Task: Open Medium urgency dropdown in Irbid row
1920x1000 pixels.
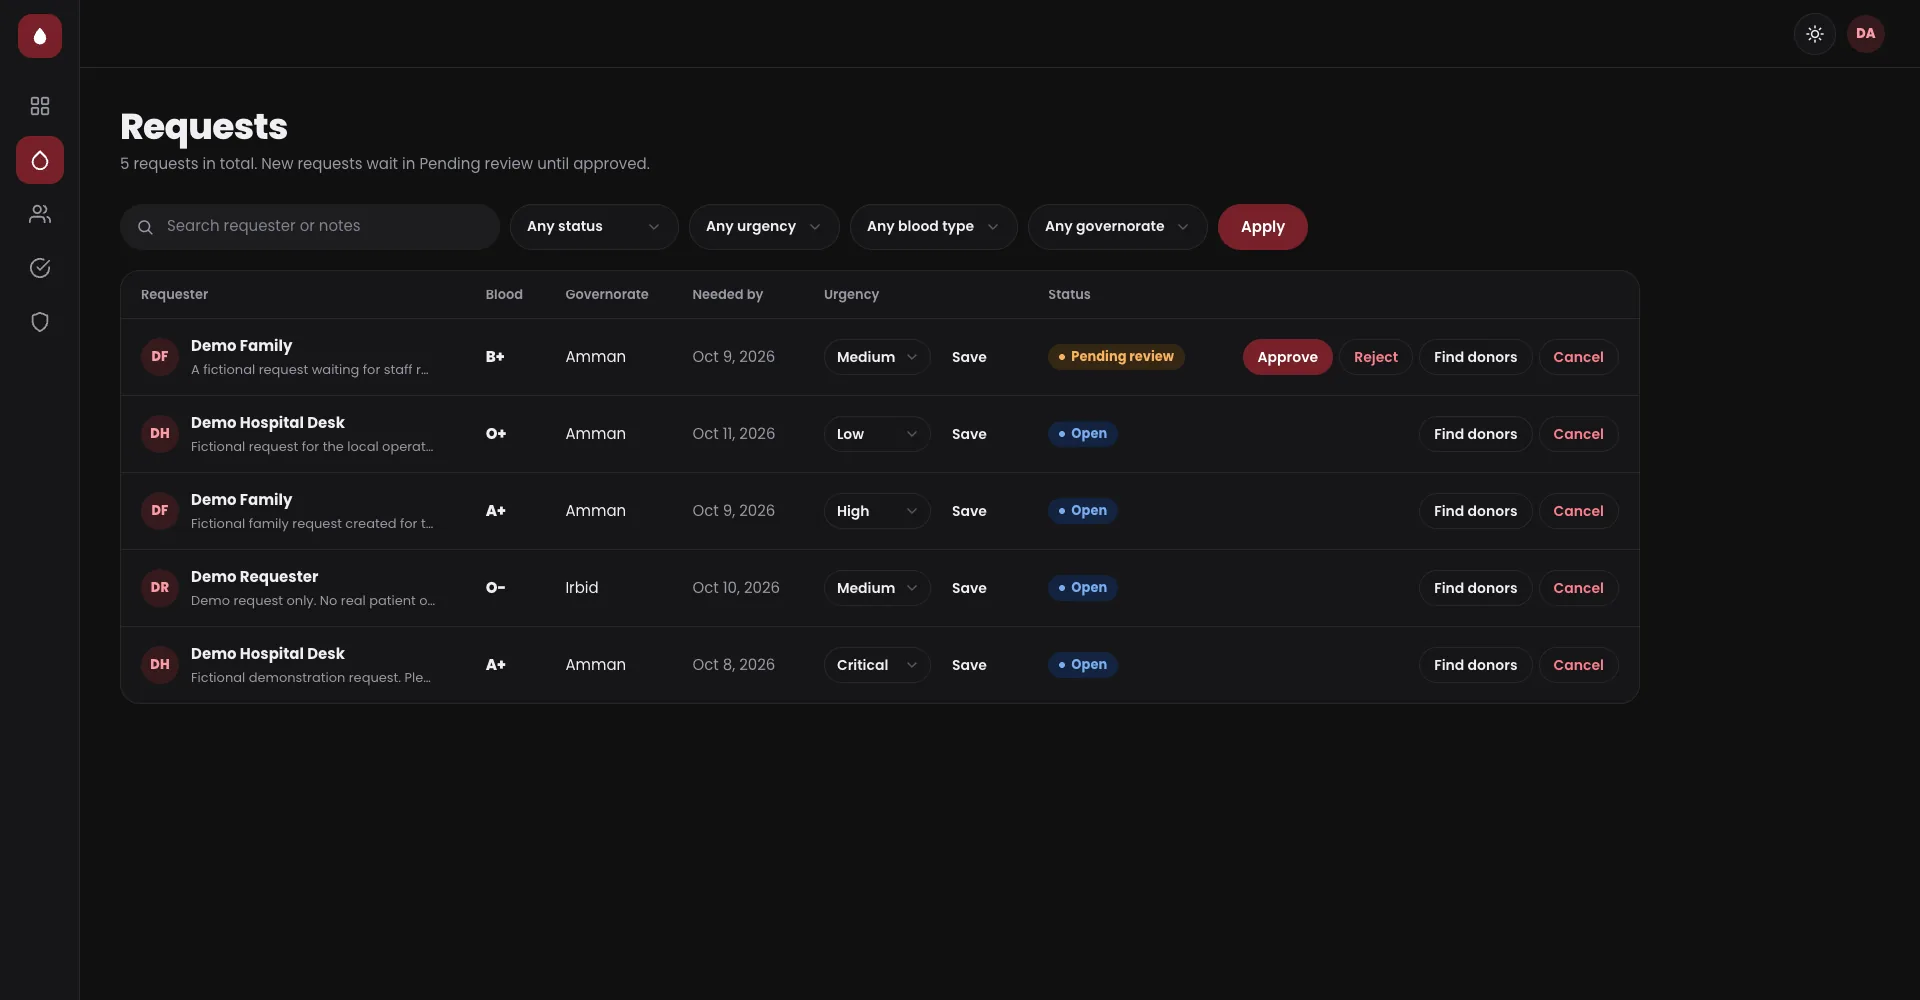Action: 877,588
